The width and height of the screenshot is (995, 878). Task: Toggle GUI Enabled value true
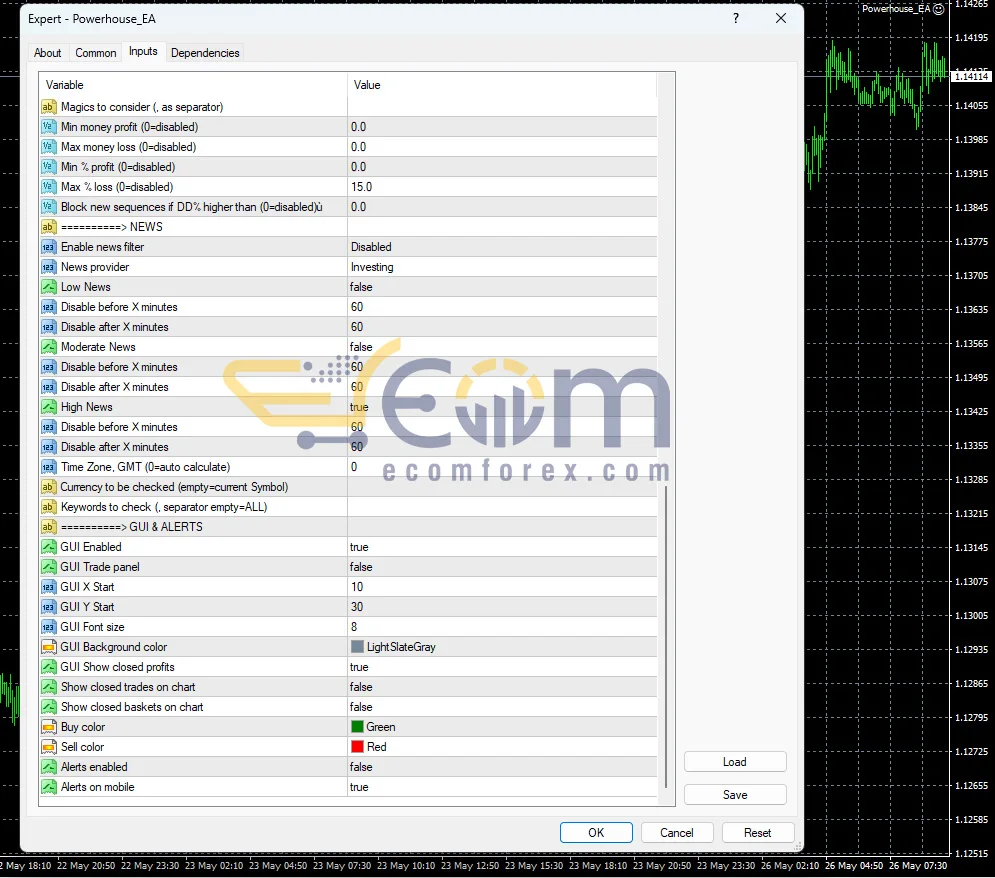pos(502,547)
